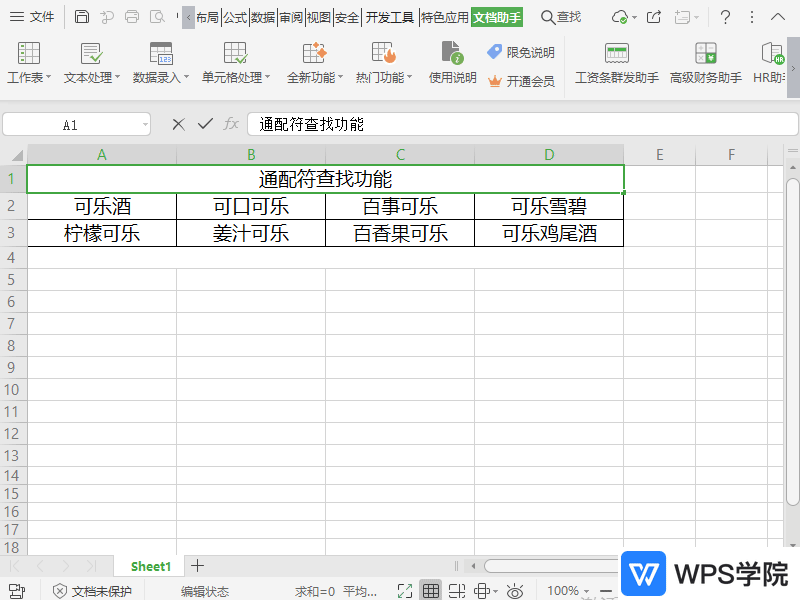Select the Sheet1 worksheet tab
The height and width of the screenshot is (600, 800).
click(x=150, y=566)
